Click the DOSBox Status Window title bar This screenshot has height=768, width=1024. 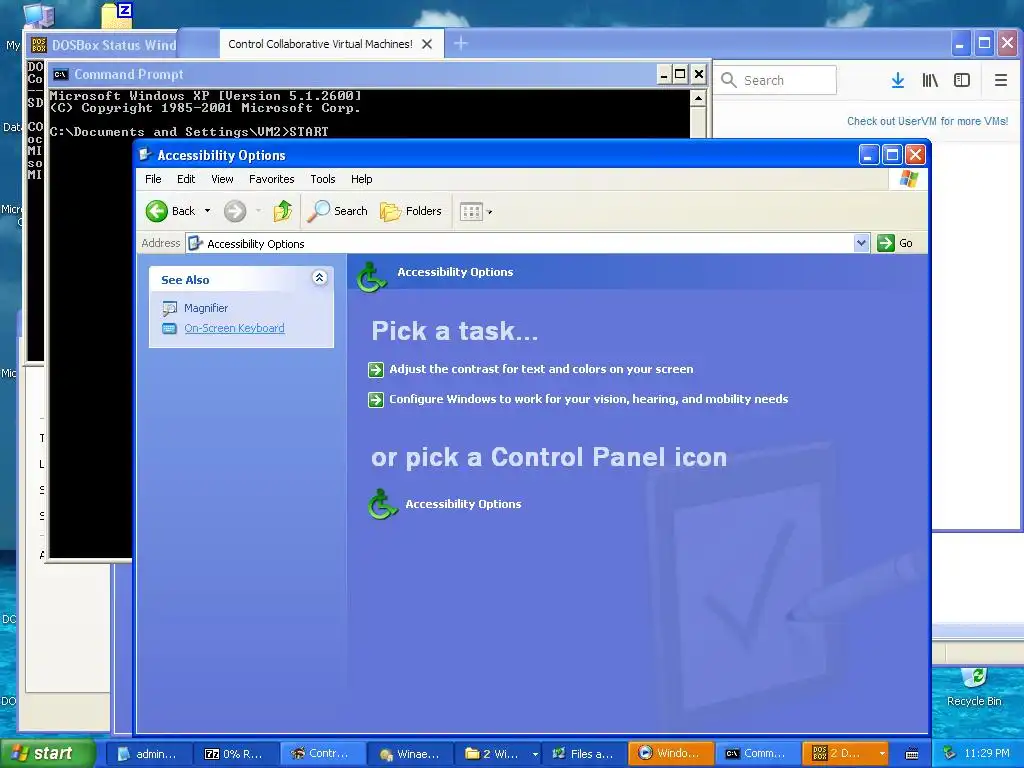pos(104,45)
